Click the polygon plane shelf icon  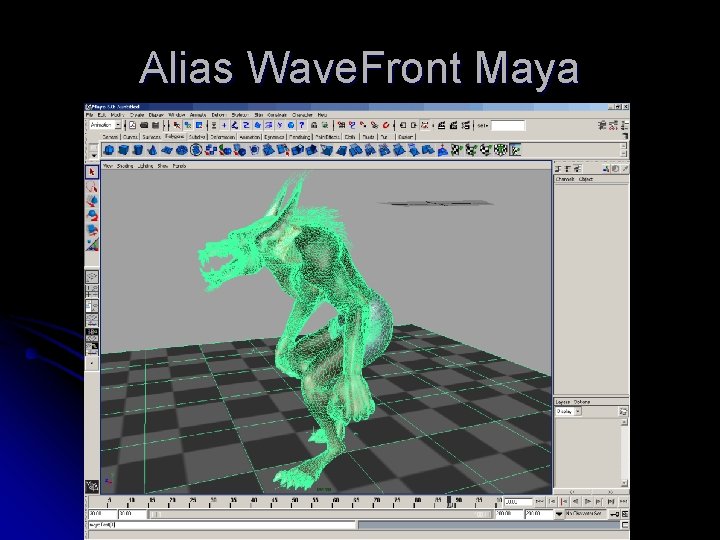(x=167, y=150)
